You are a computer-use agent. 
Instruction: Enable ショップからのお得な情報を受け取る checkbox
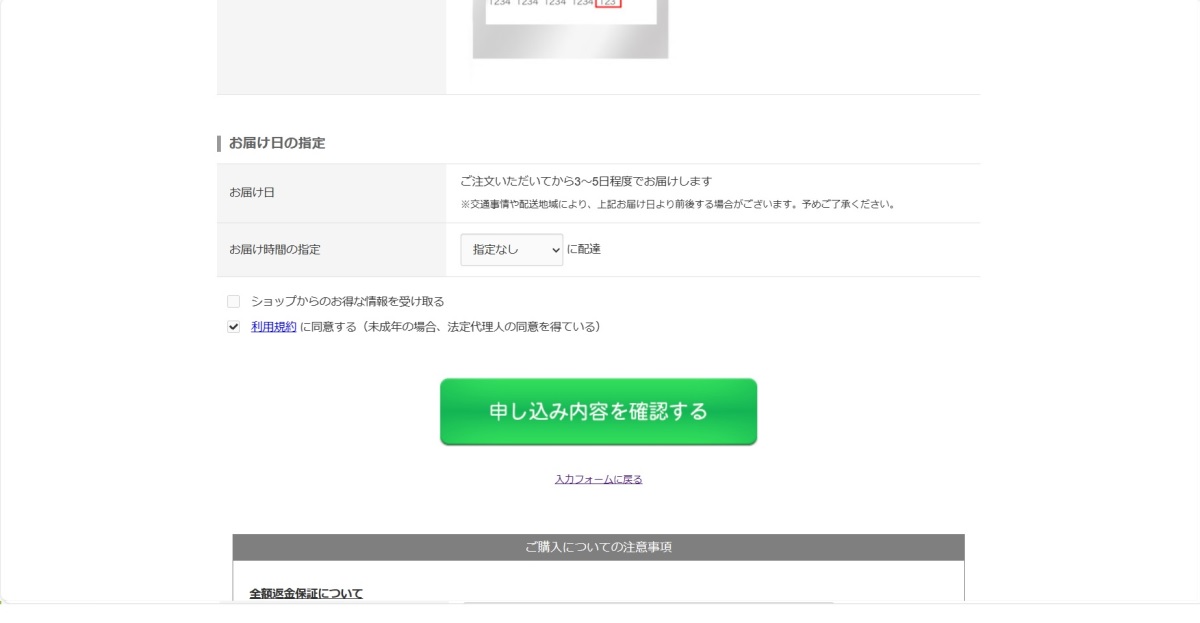pyautogui.click(x=234, y=301)
